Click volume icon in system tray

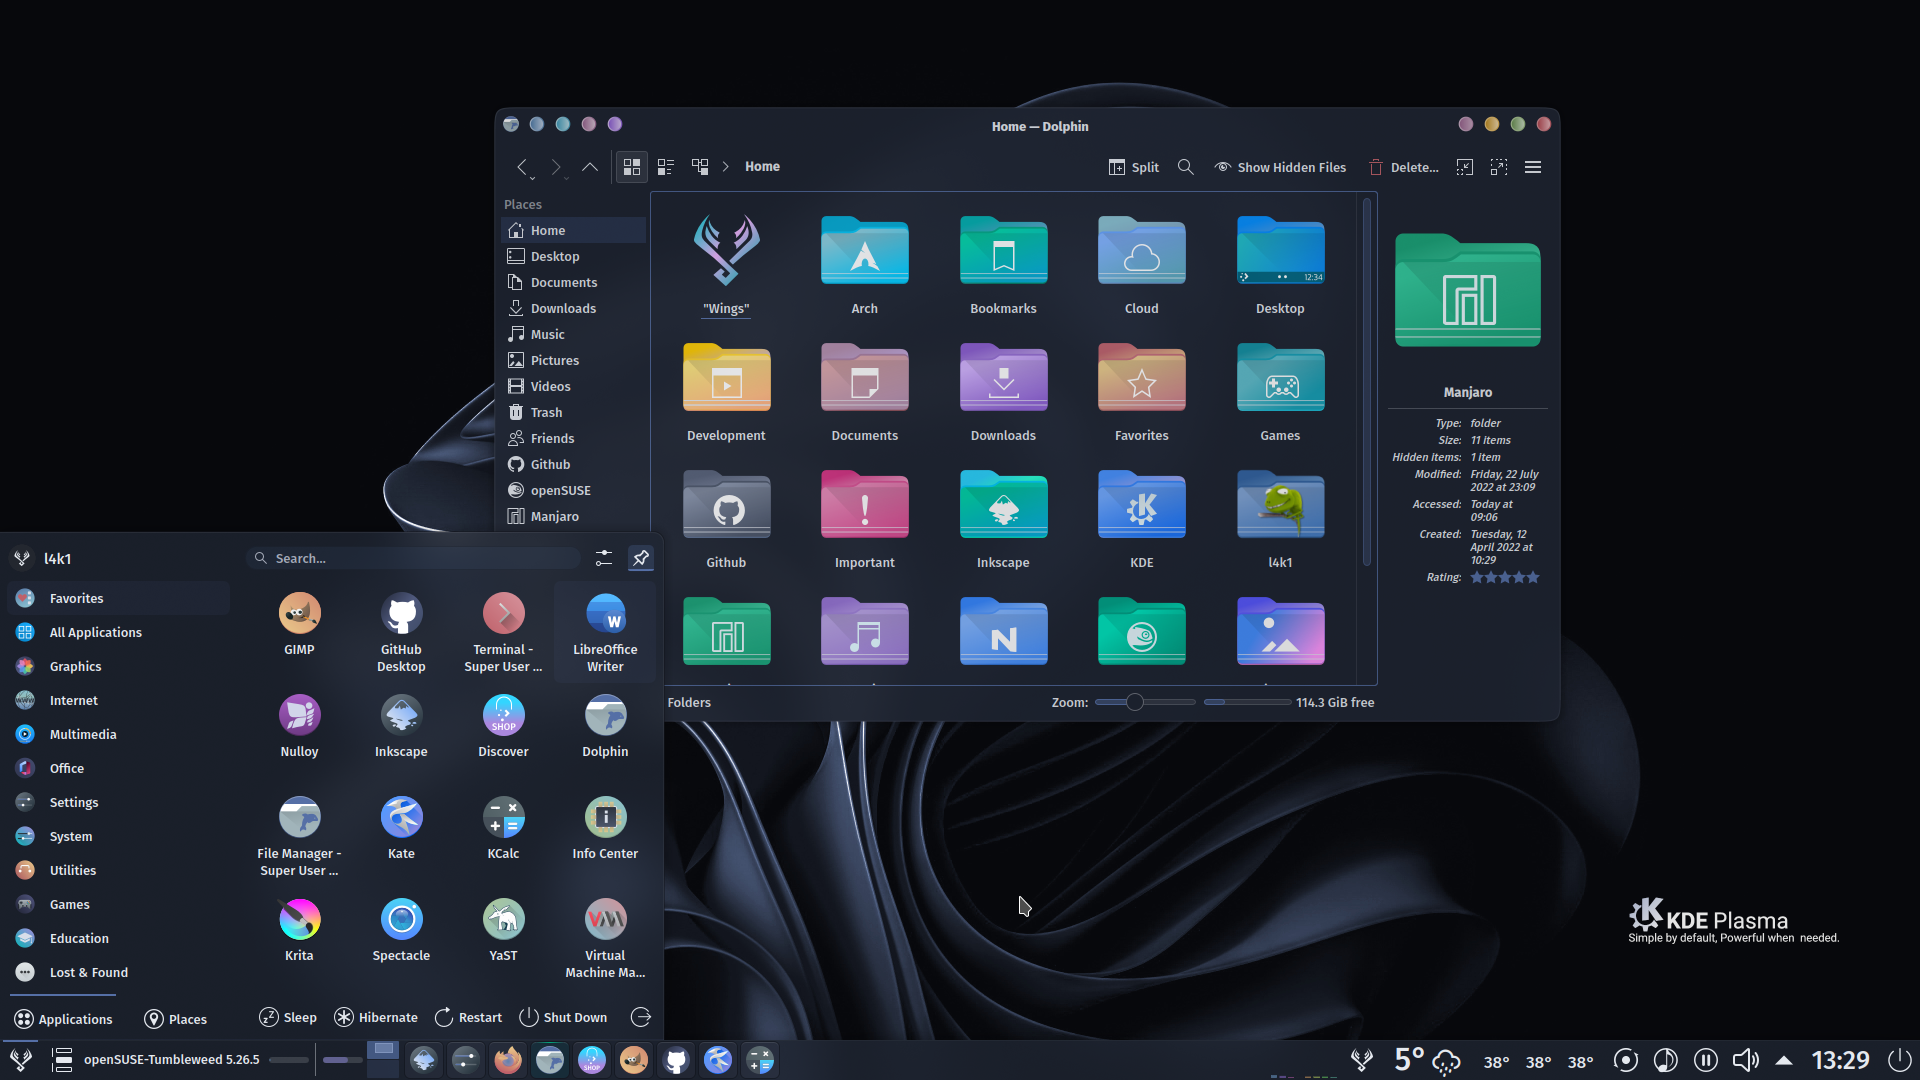tap(1746, 1060)
